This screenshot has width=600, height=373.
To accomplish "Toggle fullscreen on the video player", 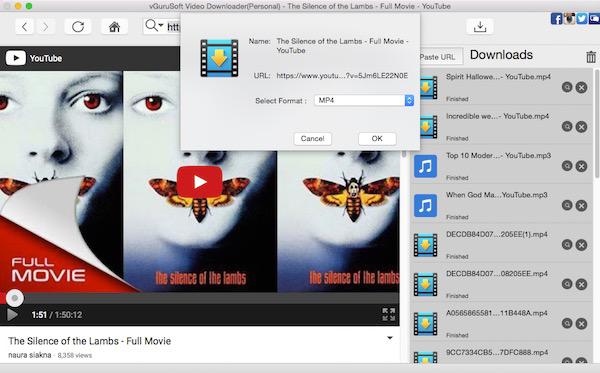I will tap(389, 314).
